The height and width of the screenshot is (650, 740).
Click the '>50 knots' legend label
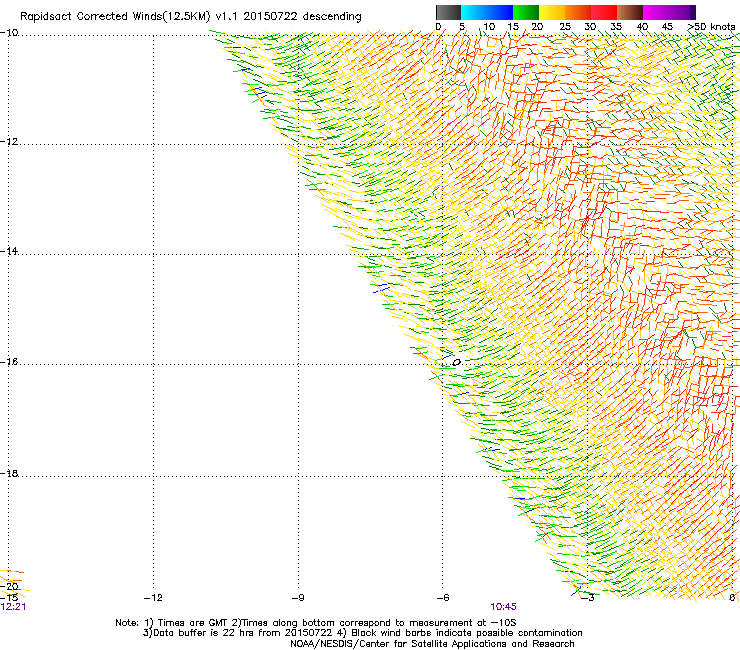tap(711, 27)
